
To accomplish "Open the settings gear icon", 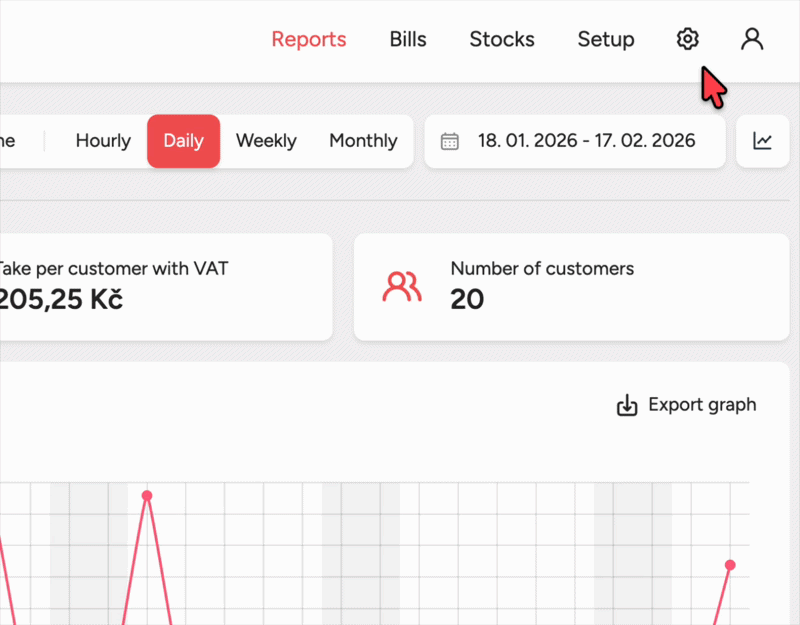I will [x=687, y=39].
